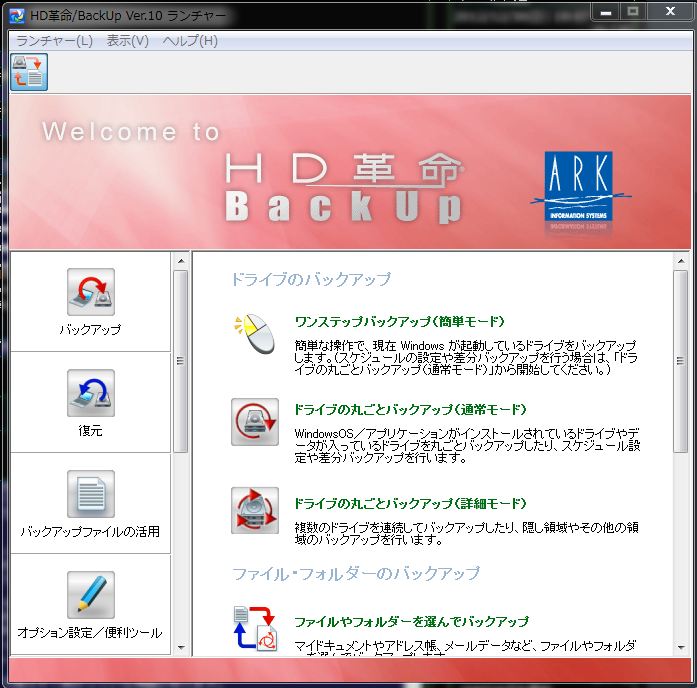Click the ARK Information Systems logo
Screen dimensions: 697x688
pos(579,187)
